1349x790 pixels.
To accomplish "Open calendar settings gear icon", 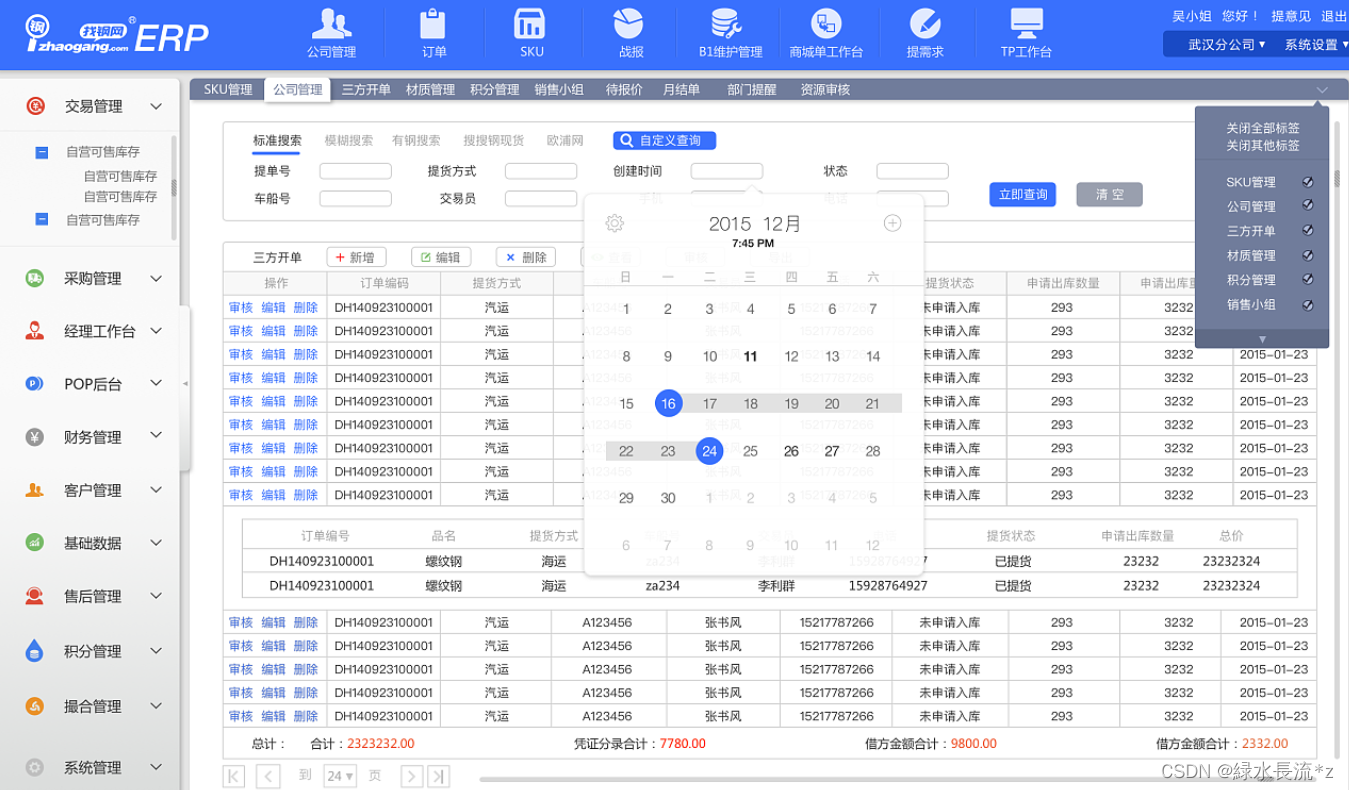I will tap(615, 223).
